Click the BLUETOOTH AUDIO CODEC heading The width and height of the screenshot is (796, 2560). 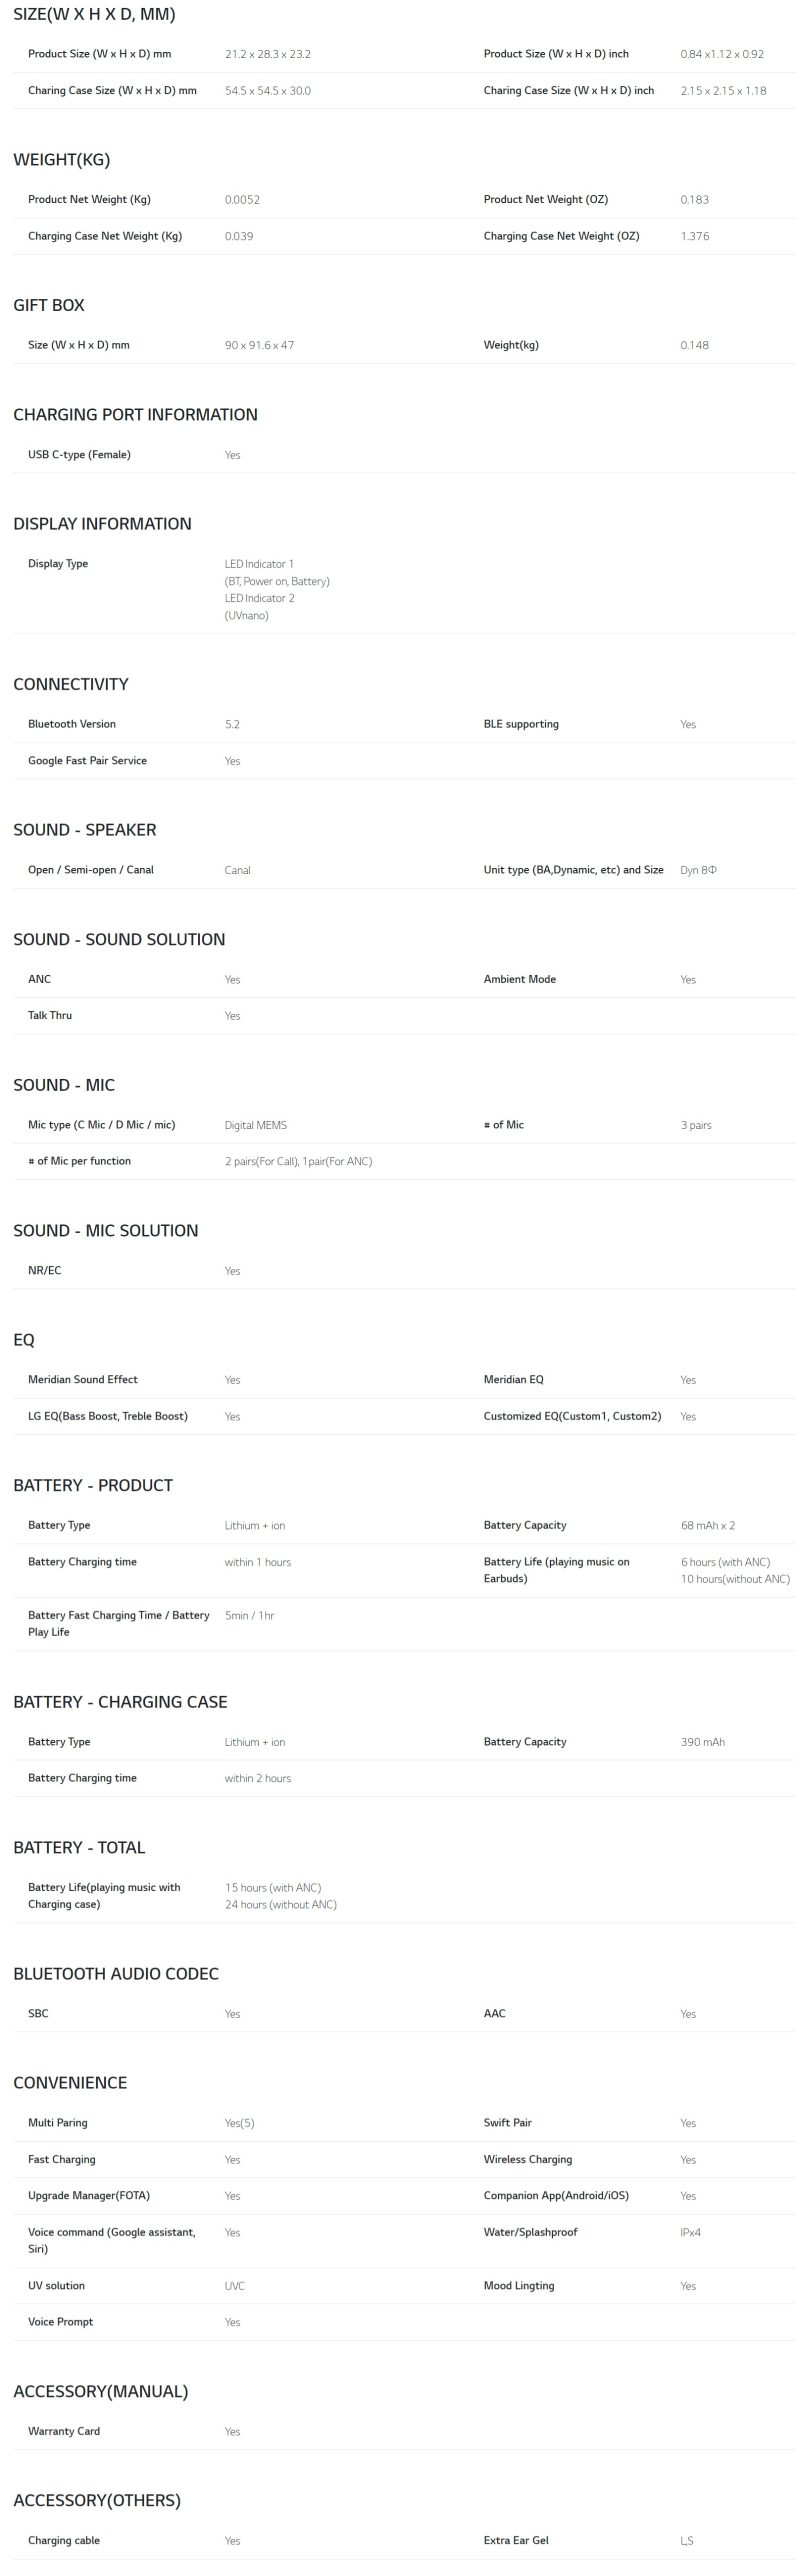point(116,1973)
